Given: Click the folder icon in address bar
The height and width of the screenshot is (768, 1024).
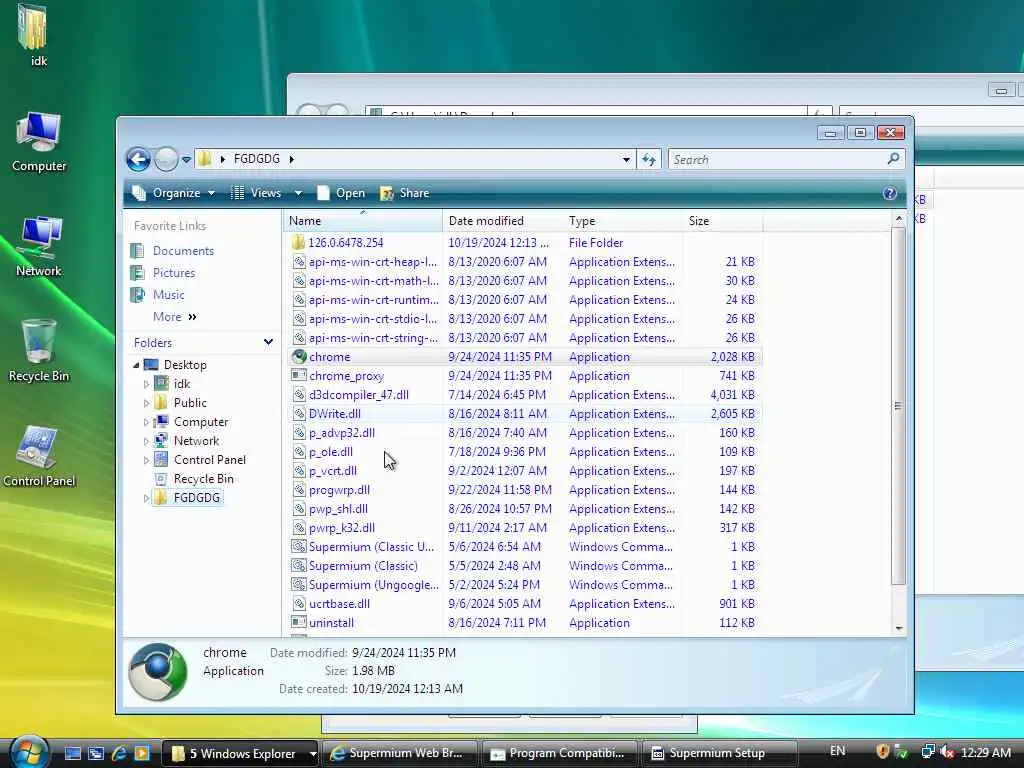Looking at the screenshot, I should point(204,159).
